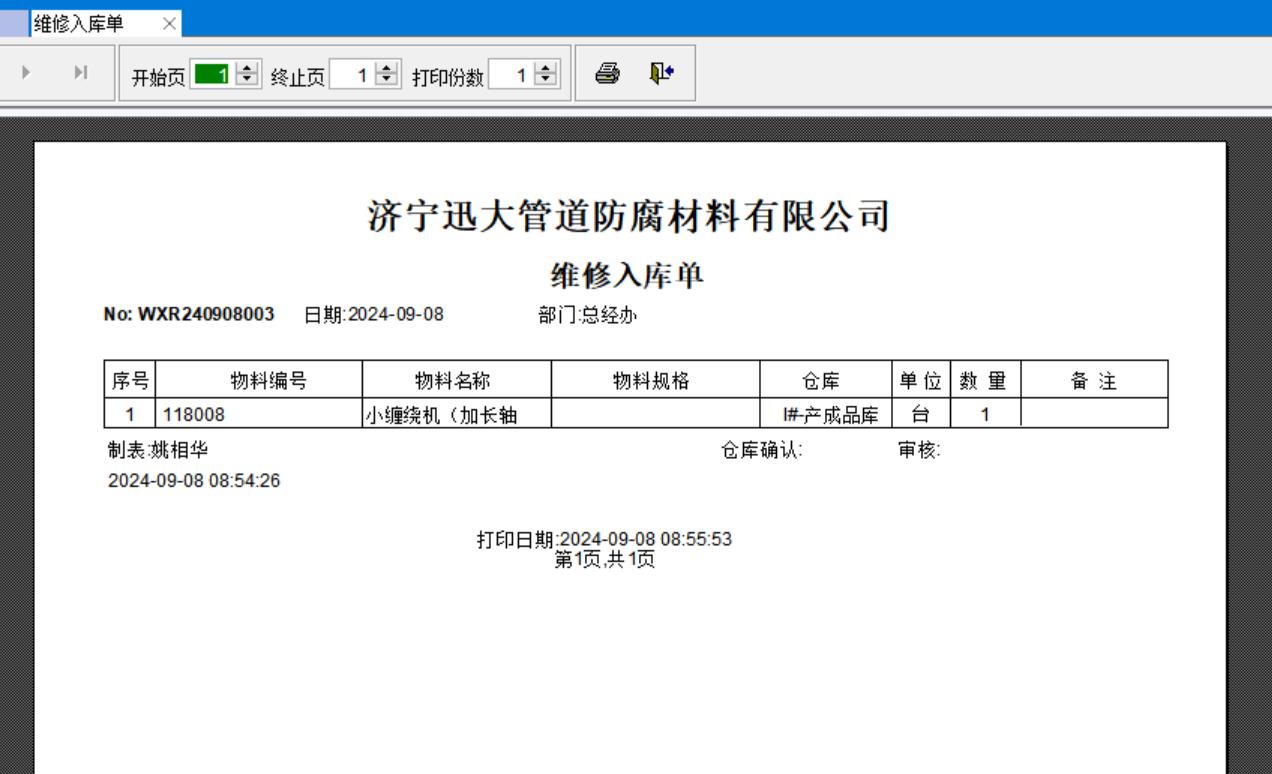Screen dimensions: 1272x774
Task: Click the exit door icon
Action: click(x=661, y=73)
